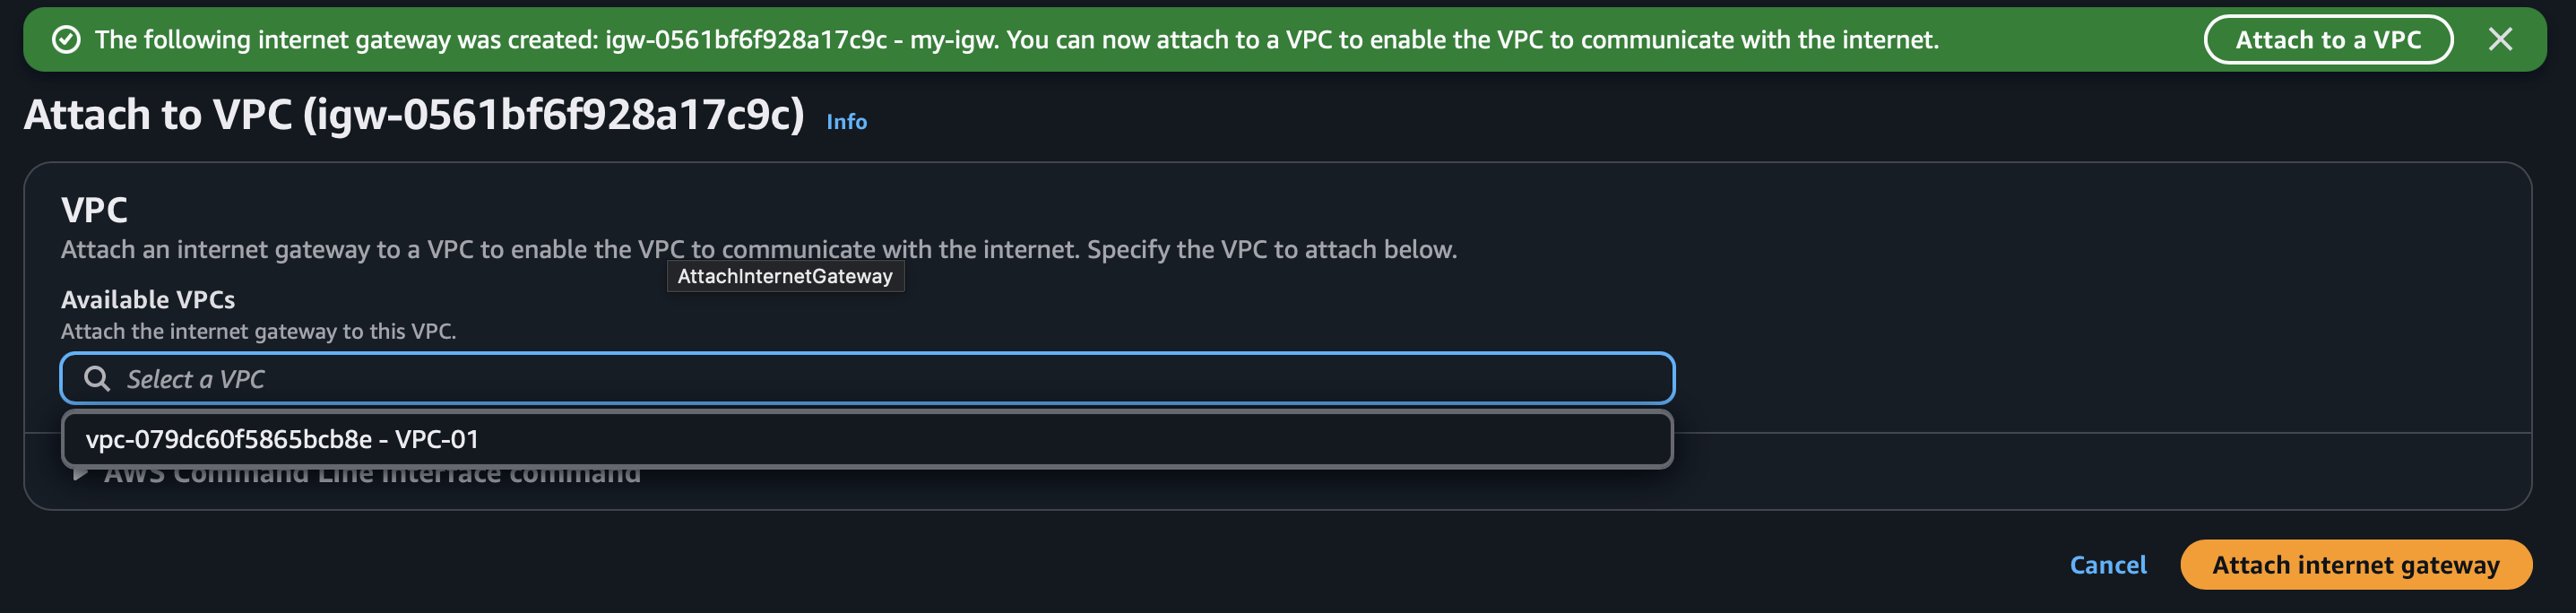Screen dimensions: 2576x613
Task: Click the gateway ID in the page title
Action: [553, 116]
